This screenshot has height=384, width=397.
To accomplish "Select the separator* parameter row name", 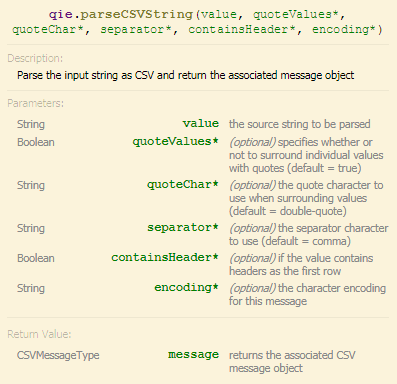I will pos(183,228).
